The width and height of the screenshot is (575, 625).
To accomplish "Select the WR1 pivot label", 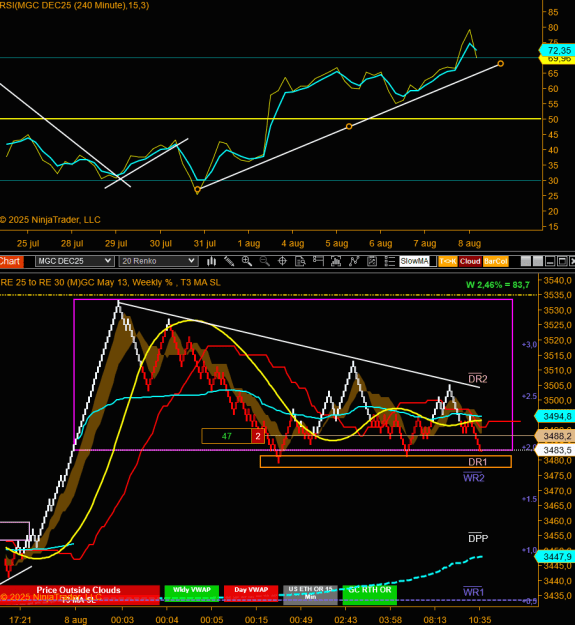I will [x=473, y=592].
